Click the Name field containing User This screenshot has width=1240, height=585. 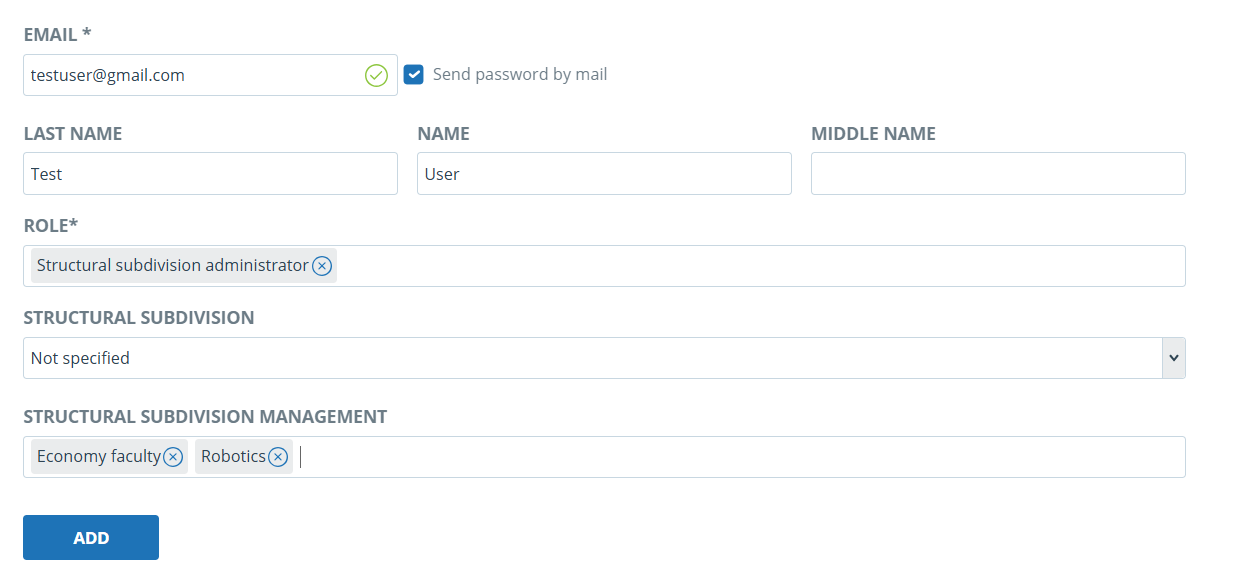pos(604,174)
